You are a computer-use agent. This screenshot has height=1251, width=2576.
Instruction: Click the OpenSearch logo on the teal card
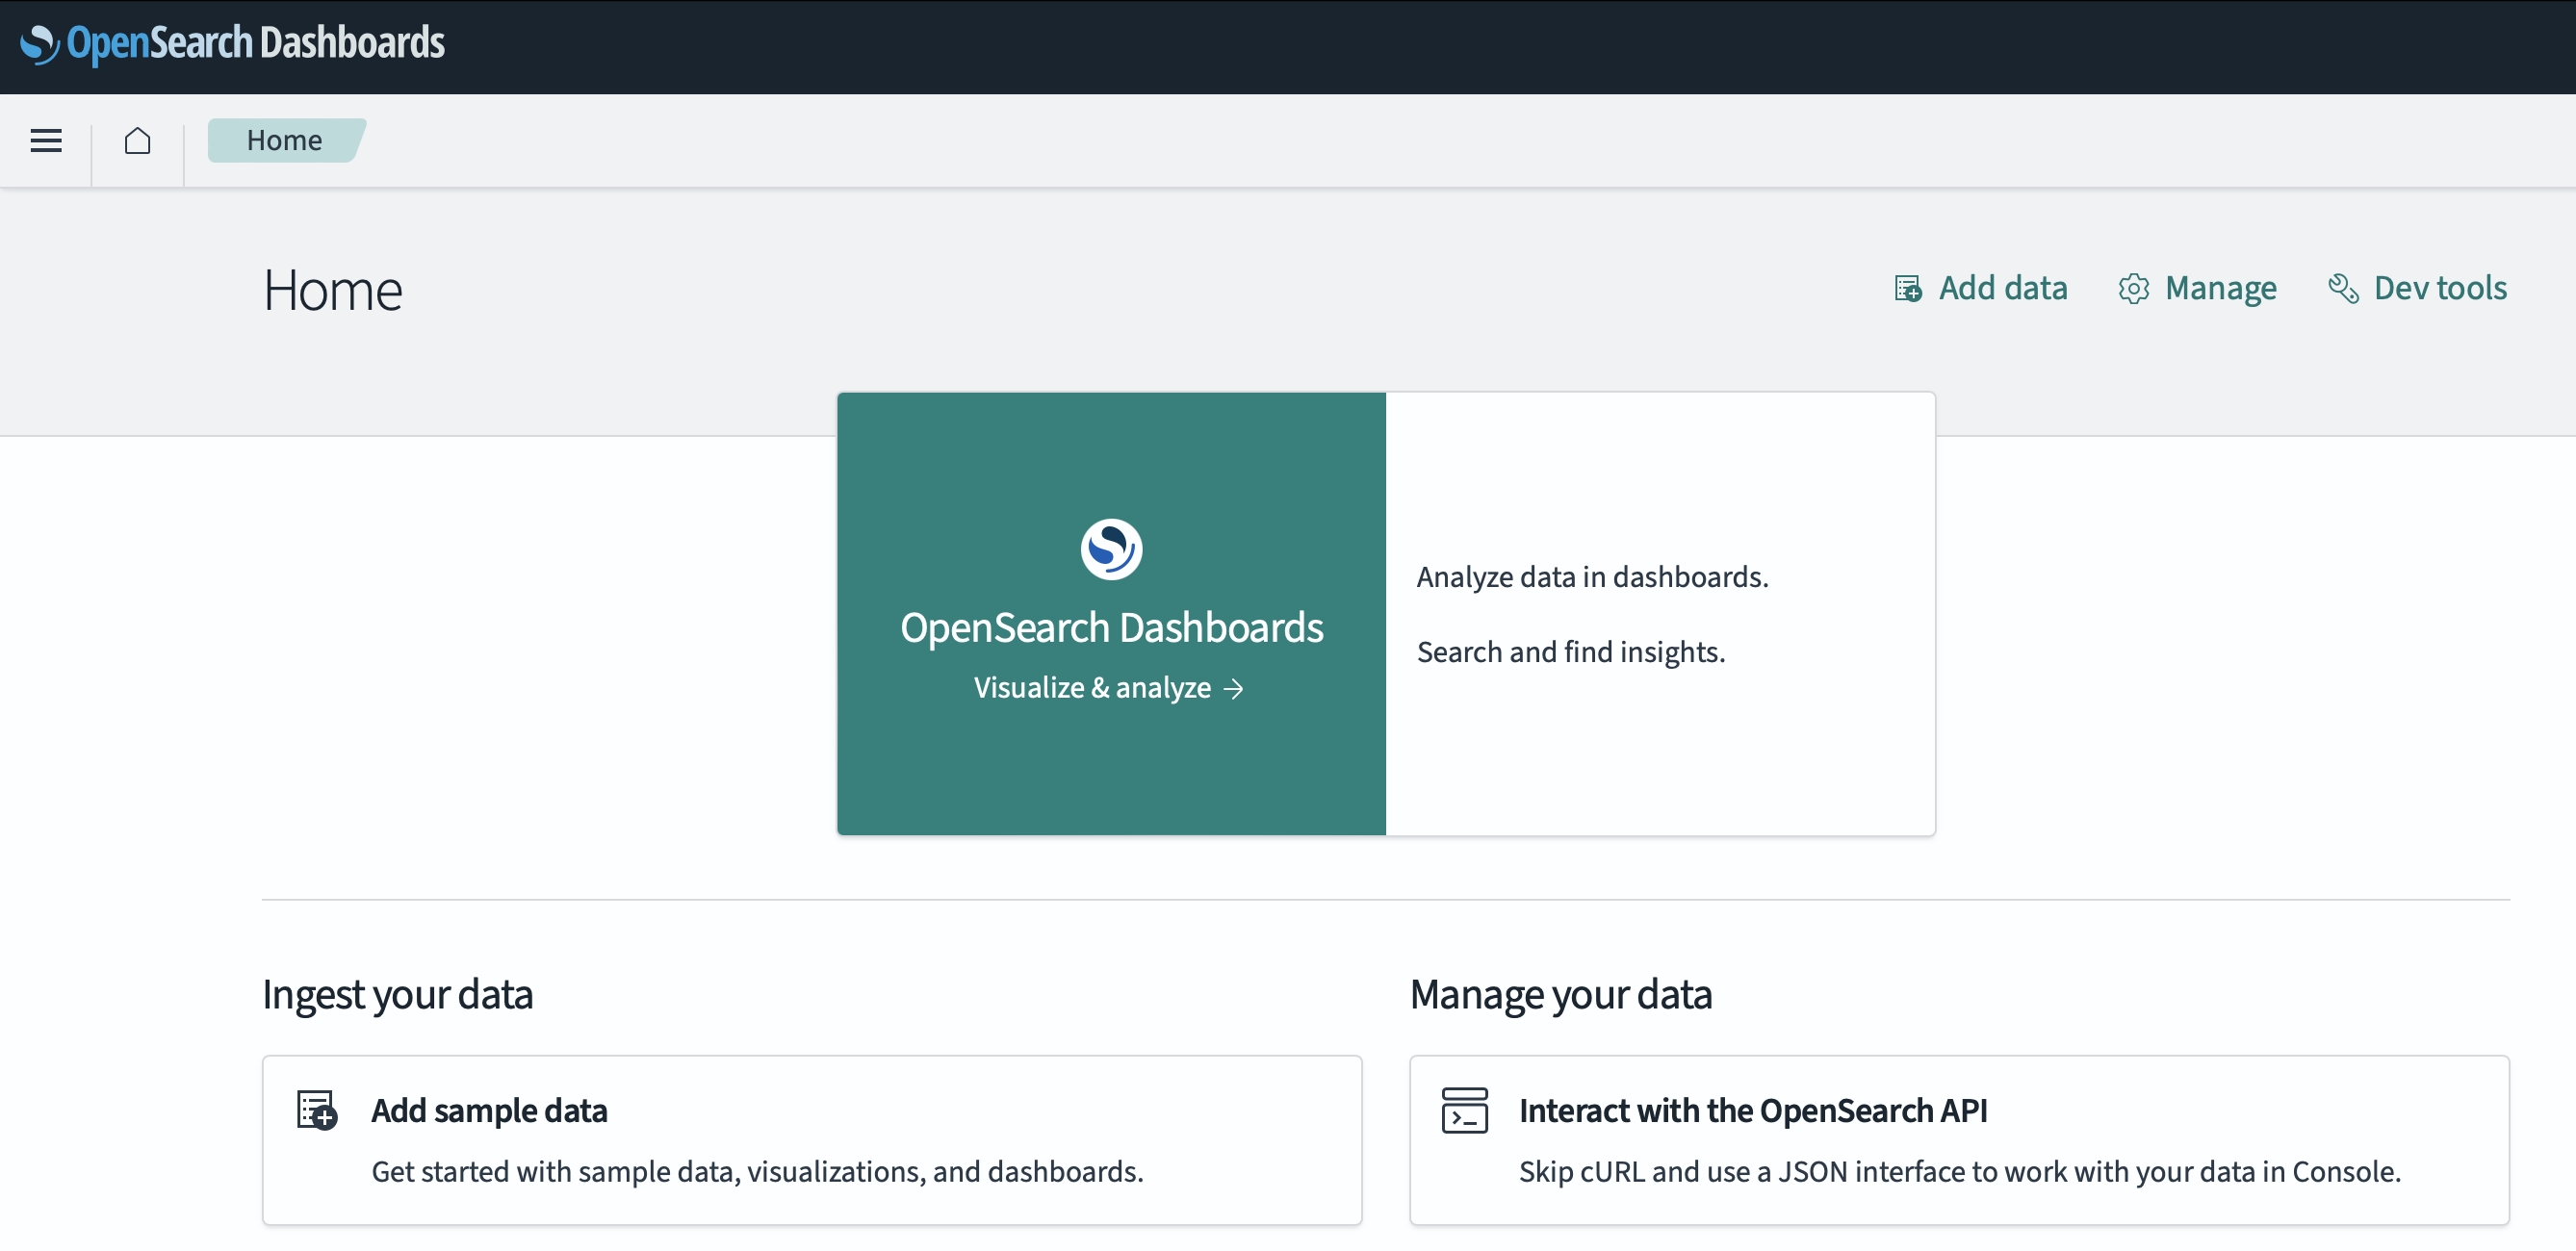pos(1111,548)
